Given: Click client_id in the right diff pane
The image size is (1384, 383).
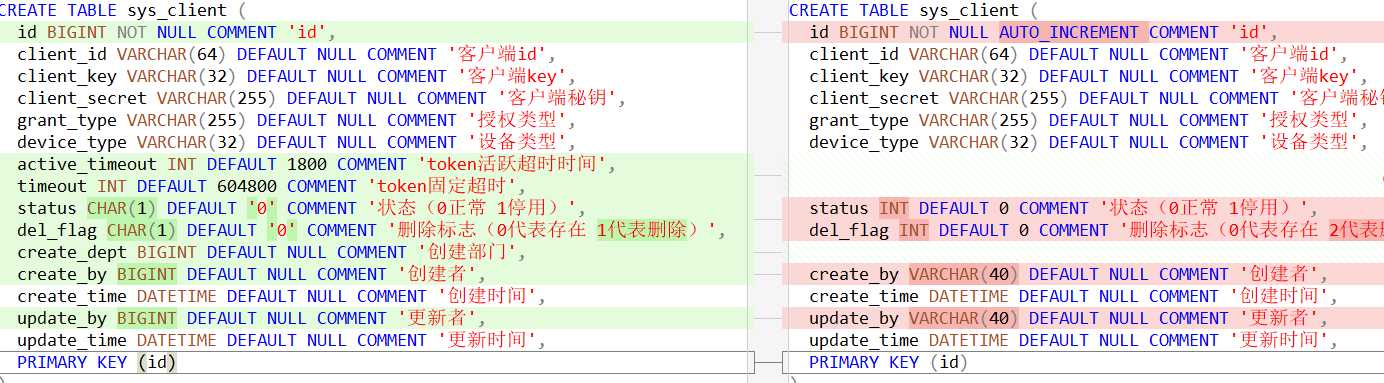Looking at the screenshot, I should coord(854,54).
